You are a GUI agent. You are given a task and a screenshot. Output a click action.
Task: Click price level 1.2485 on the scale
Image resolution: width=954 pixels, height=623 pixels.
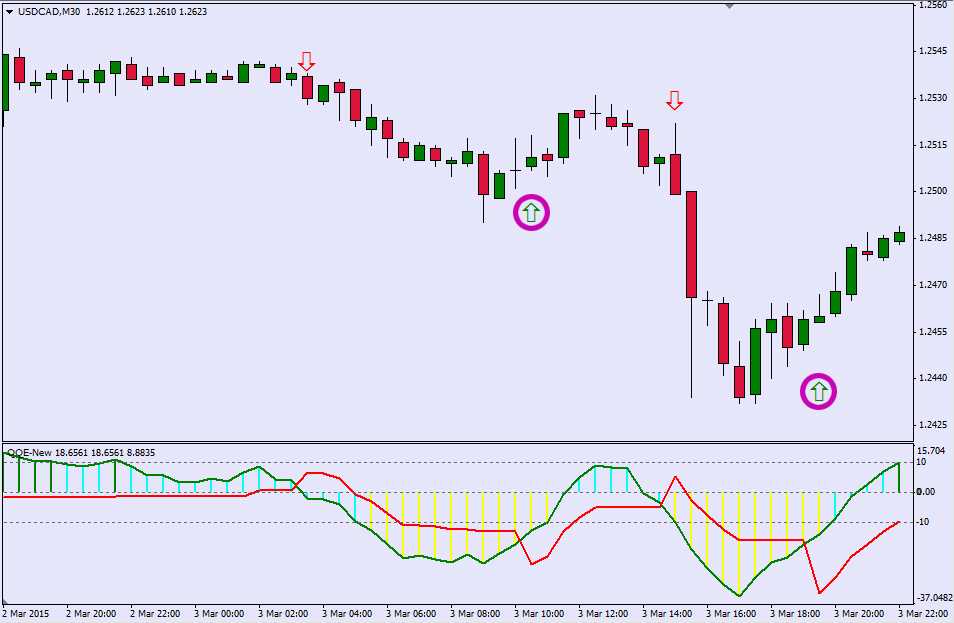pyautogui.click(x=933, y=237)
